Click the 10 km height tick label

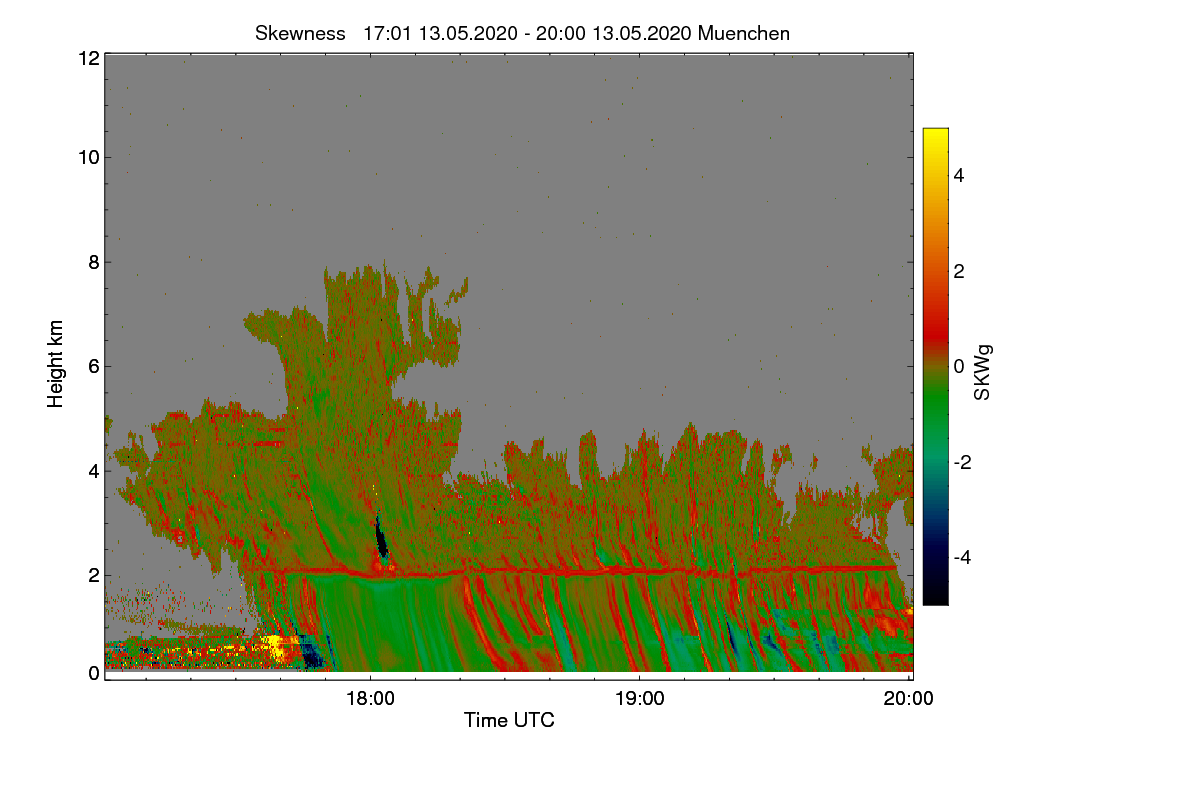point(87,156)
